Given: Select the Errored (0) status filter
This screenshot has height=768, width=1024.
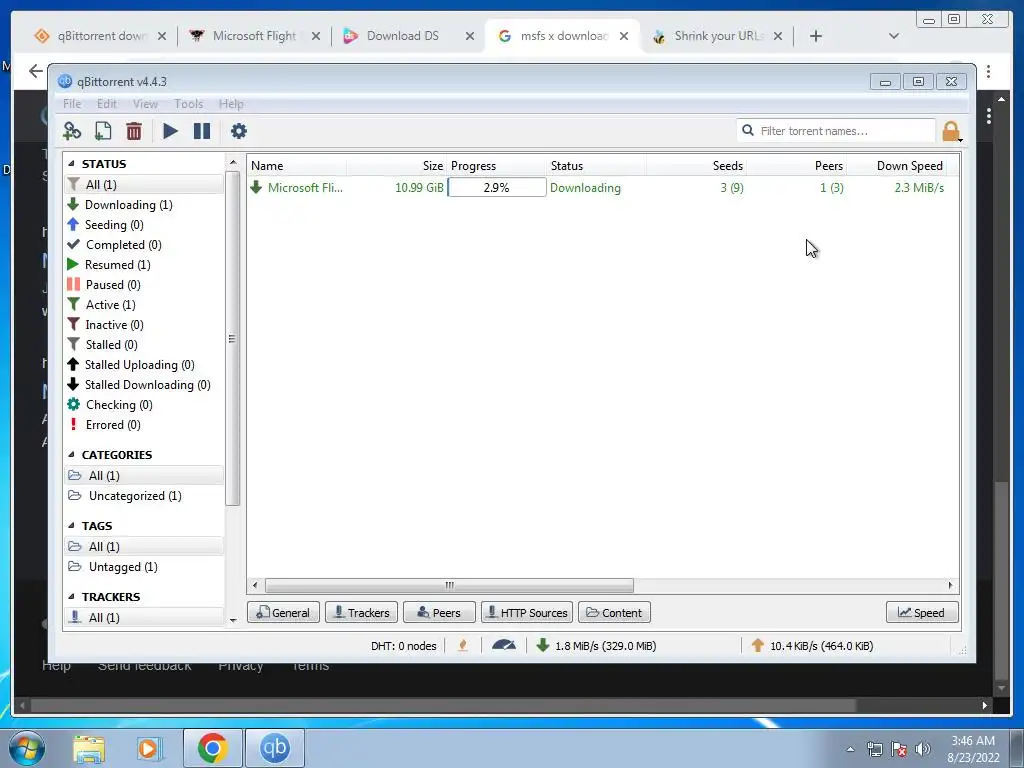Looking at the screenshot, I should [x=112, y=425].
